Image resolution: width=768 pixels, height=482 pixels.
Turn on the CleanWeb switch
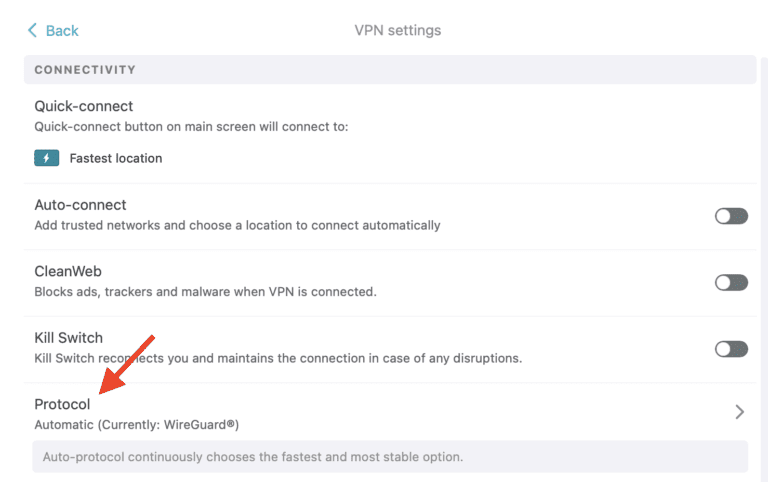pos(731,283)
